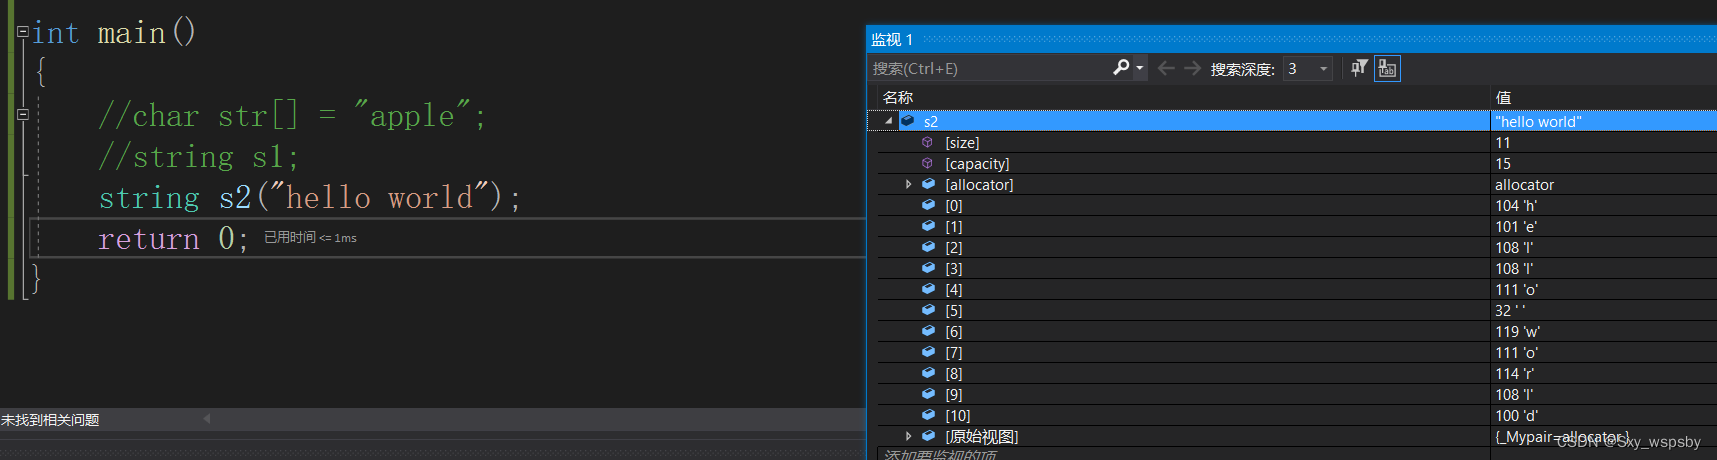Click the value 104 'h'
Image resolution: width=1717 pixels, height=460 pixels.
1516,206
